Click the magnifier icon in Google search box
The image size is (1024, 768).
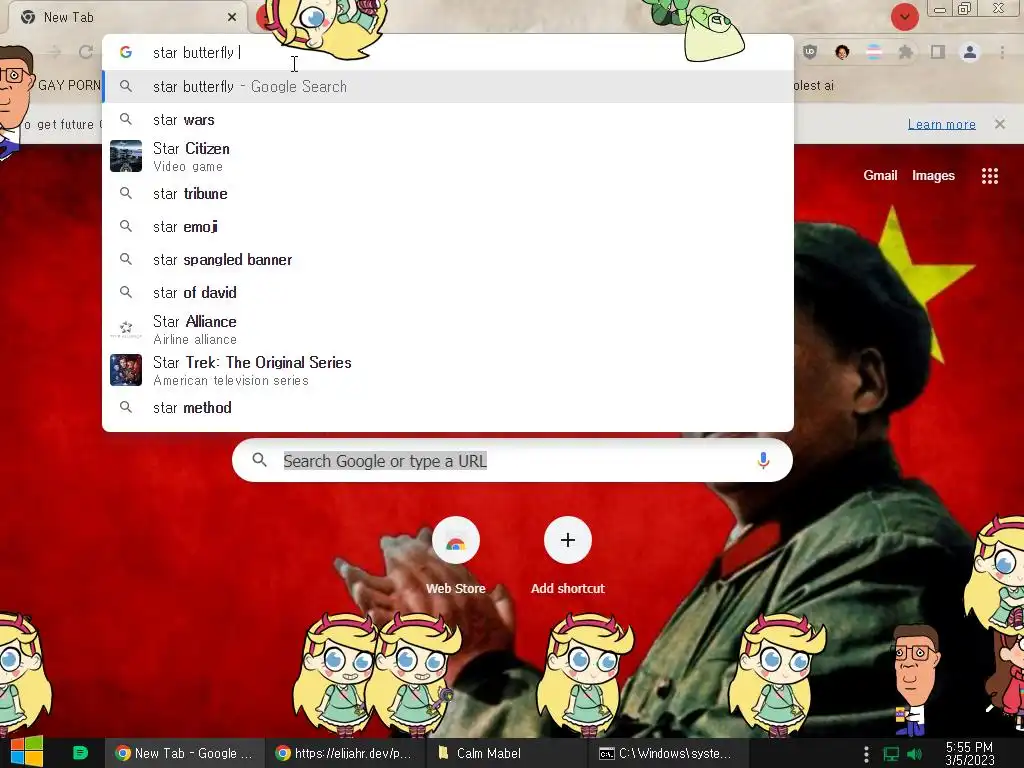259,460
